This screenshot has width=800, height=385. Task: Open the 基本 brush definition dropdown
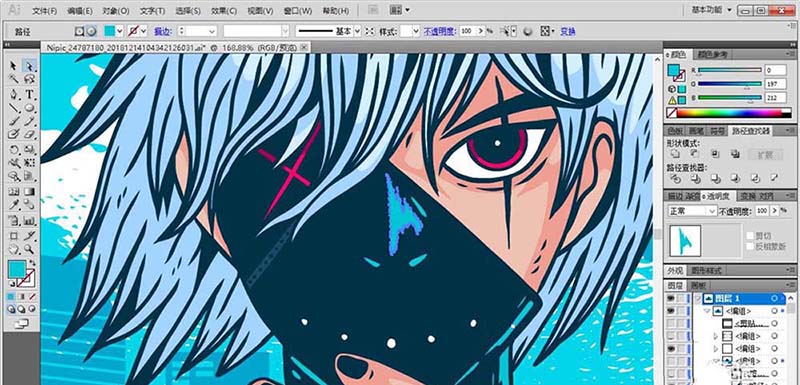click(357, 31)
